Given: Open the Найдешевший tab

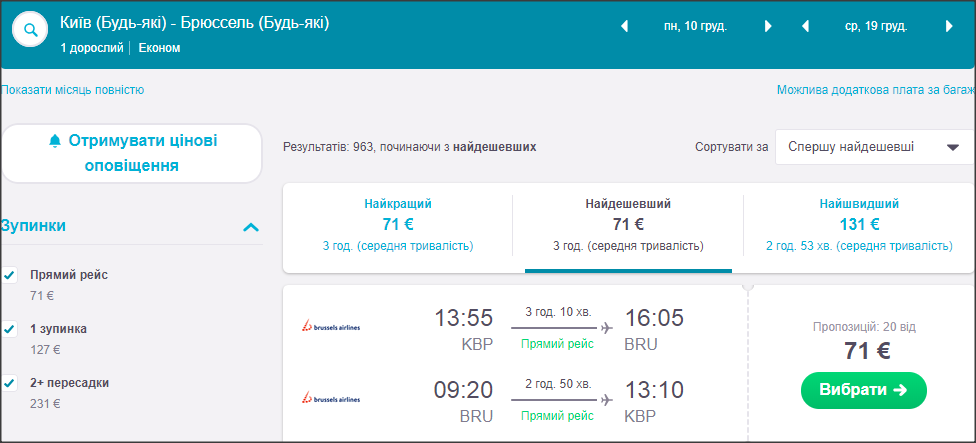Looking at the screenshot, I should click(628, 225).
